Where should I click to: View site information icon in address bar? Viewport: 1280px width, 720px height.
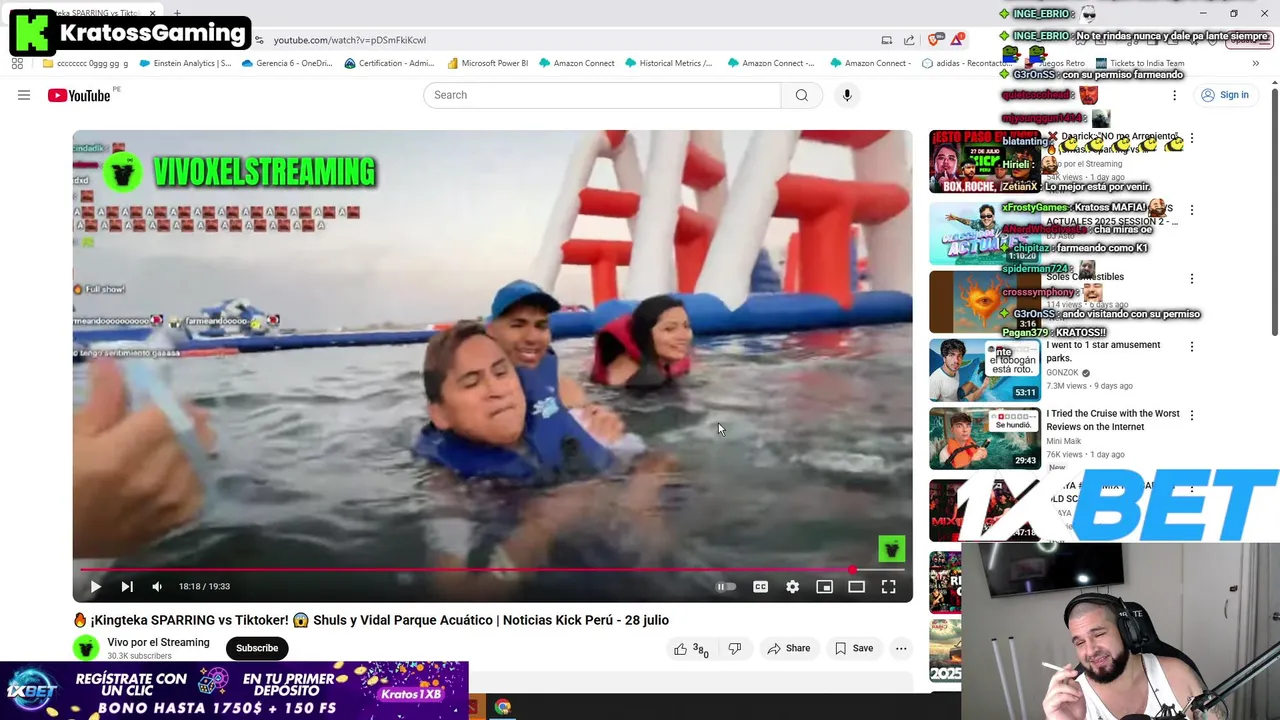[259, 40]
